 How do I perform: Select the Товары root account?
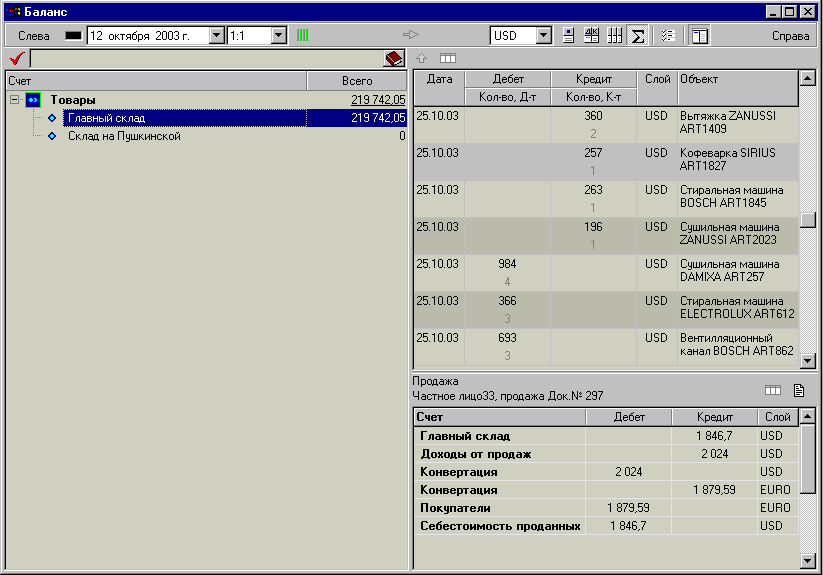click(x=73, y=100)
